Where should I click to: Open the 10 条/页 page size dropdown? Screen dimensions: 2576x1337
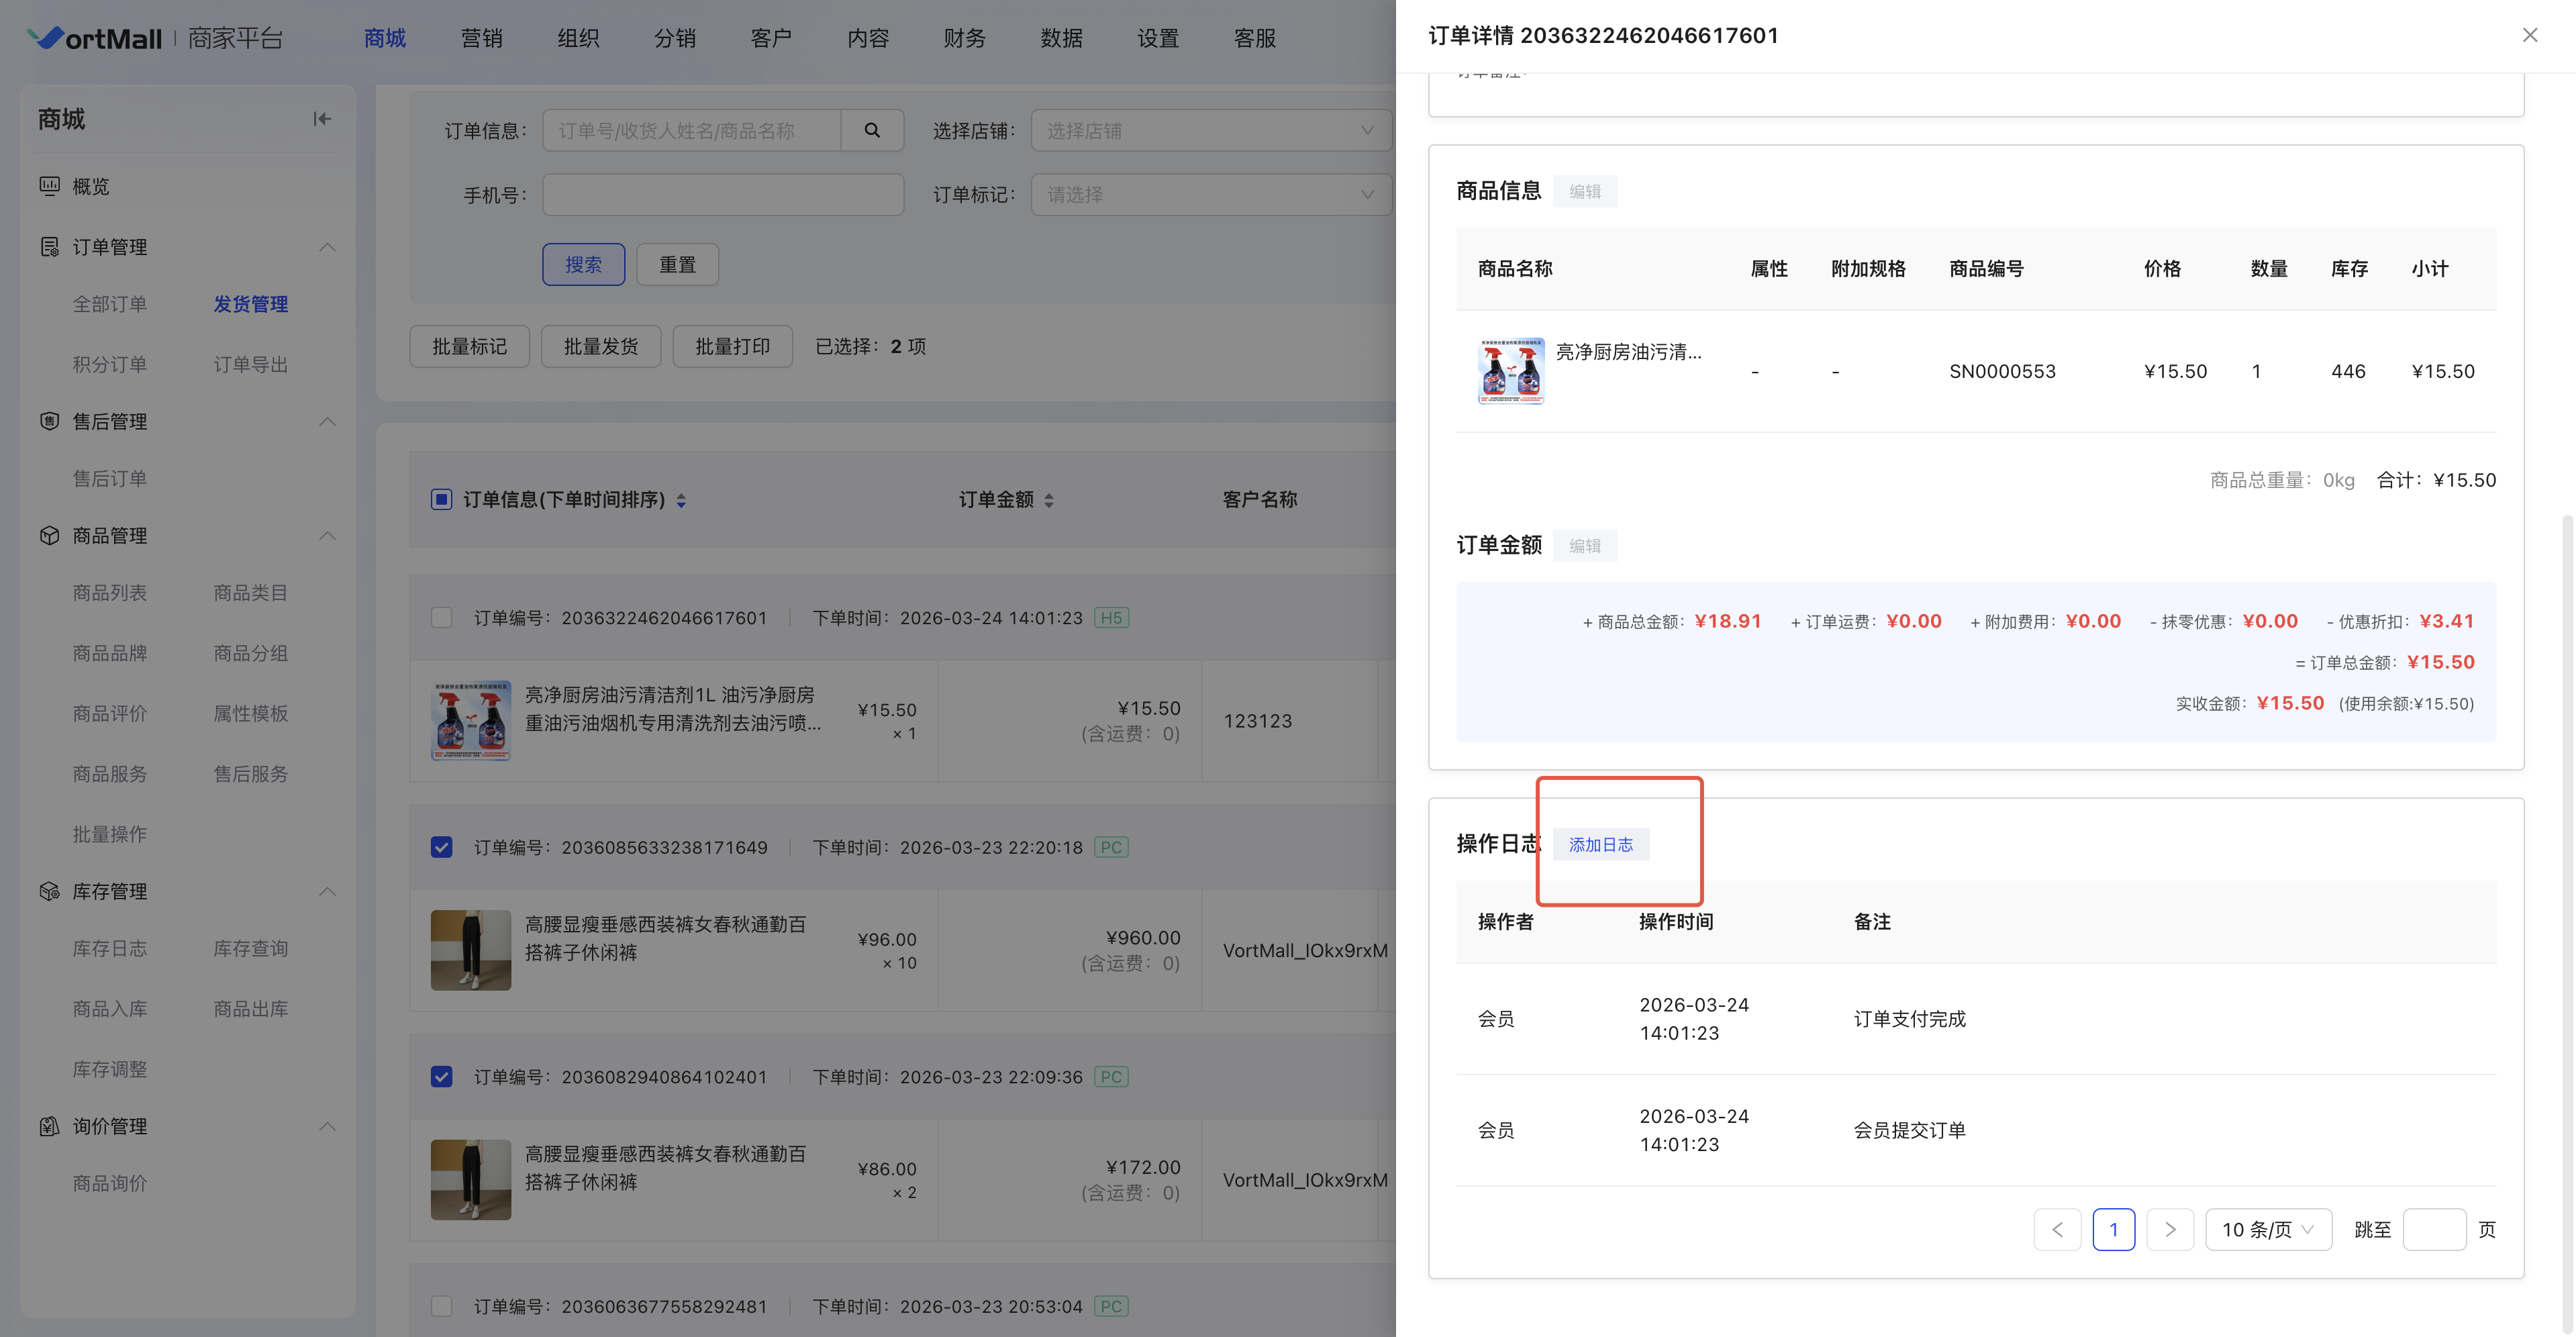[x=2267, y=1229]
